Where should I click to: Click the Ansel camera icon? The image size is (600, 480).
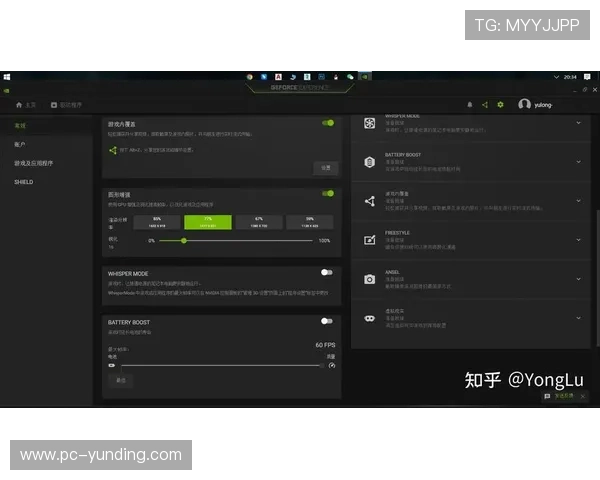pos(369,279)
